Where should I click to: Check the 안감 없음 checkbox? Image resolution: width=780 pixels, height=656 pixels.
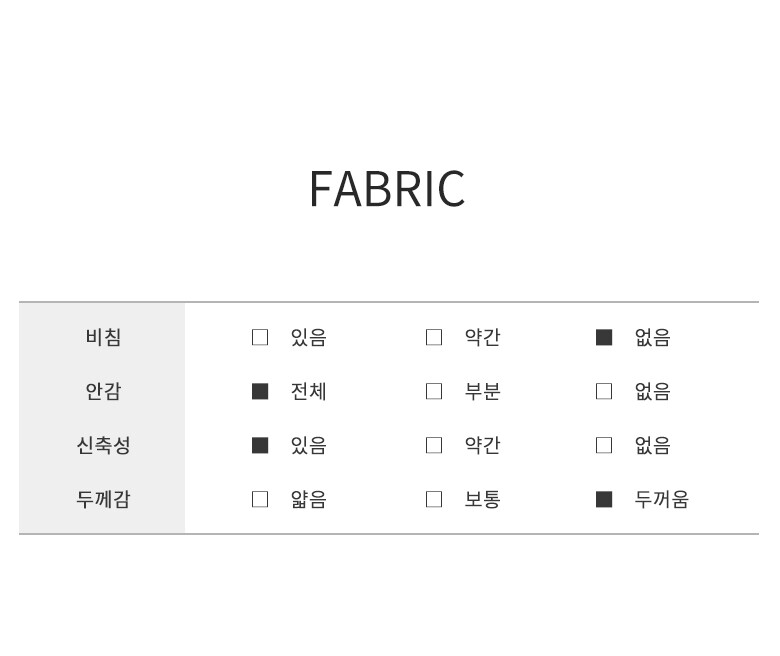pos(604,391)
